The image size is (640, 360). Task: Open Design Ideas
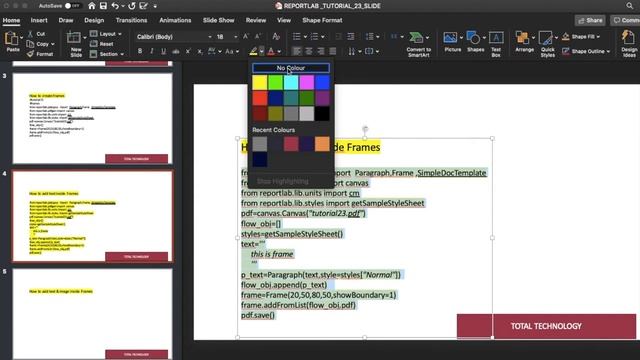click(x=629, y=44)
